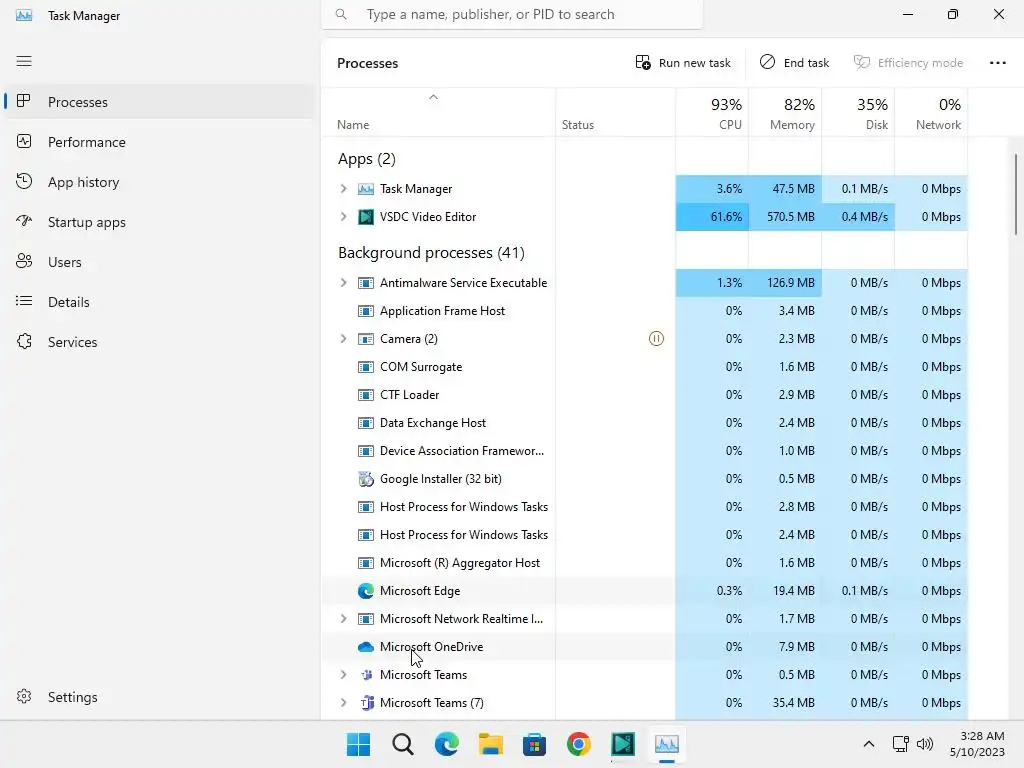Switch to VSDC Video Editor in the taskbar

point(623,744)
